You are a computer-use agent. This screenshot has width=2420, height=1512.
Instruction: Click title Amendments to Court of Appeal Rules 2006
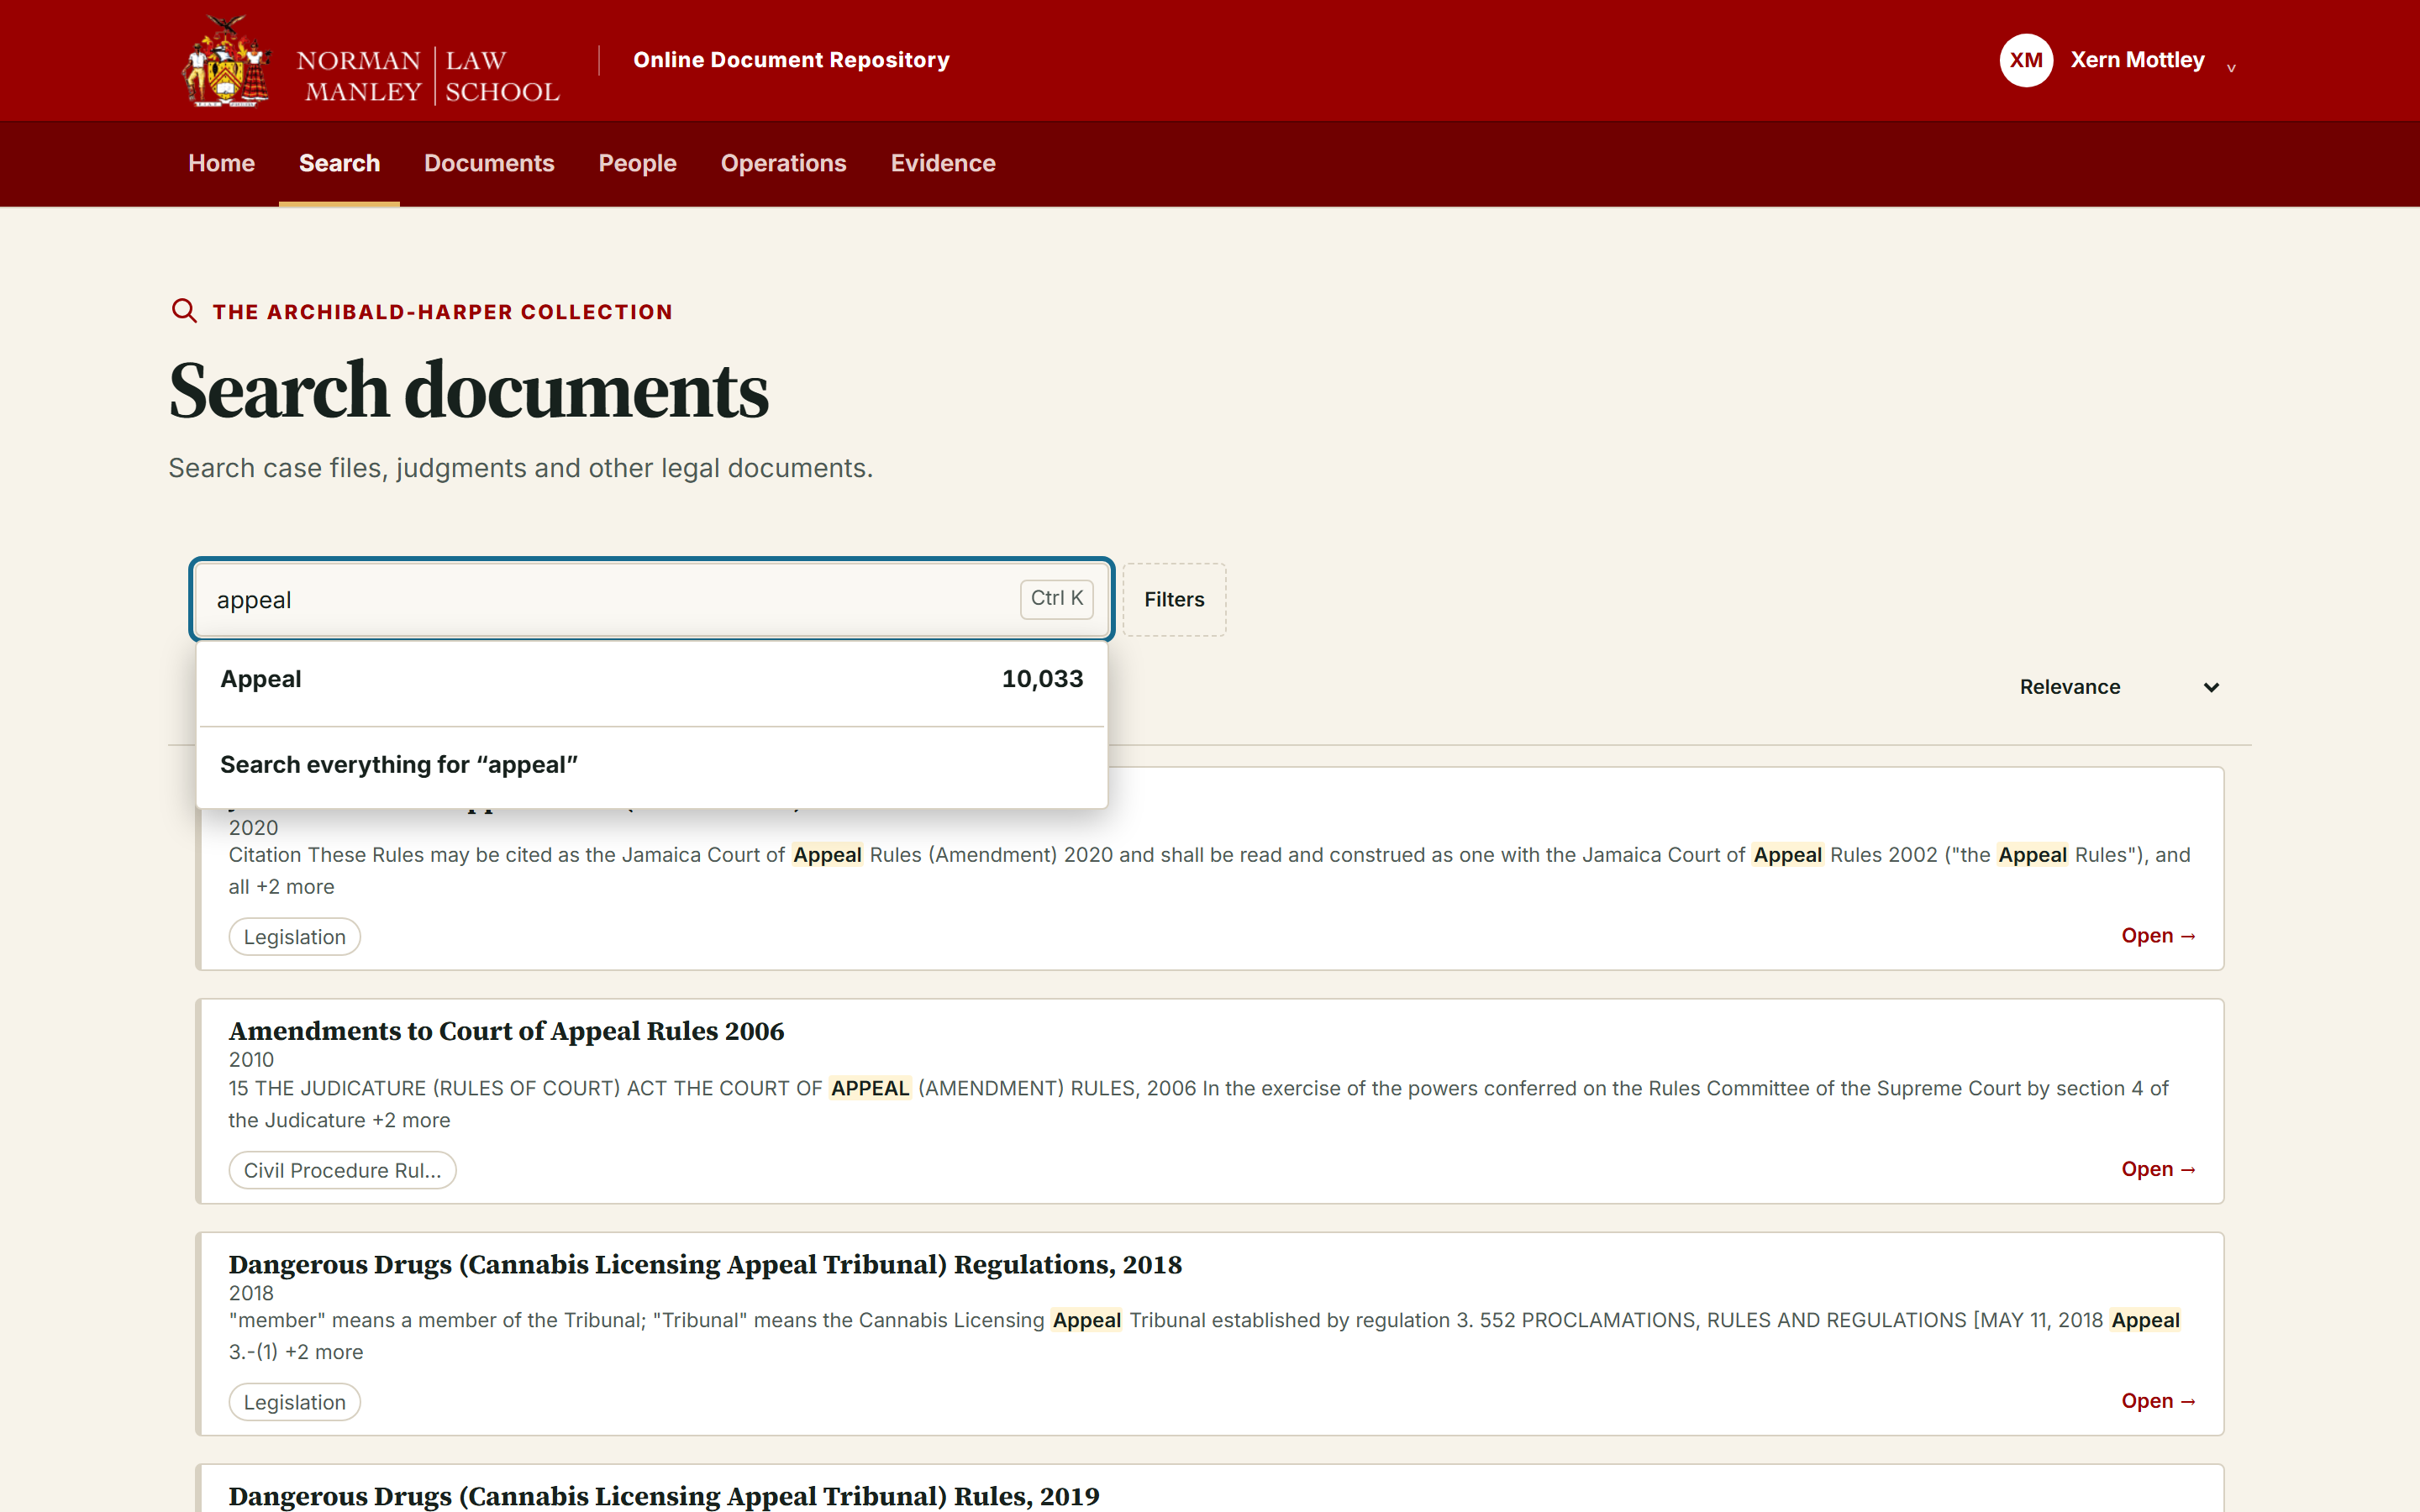[506, 1031]
